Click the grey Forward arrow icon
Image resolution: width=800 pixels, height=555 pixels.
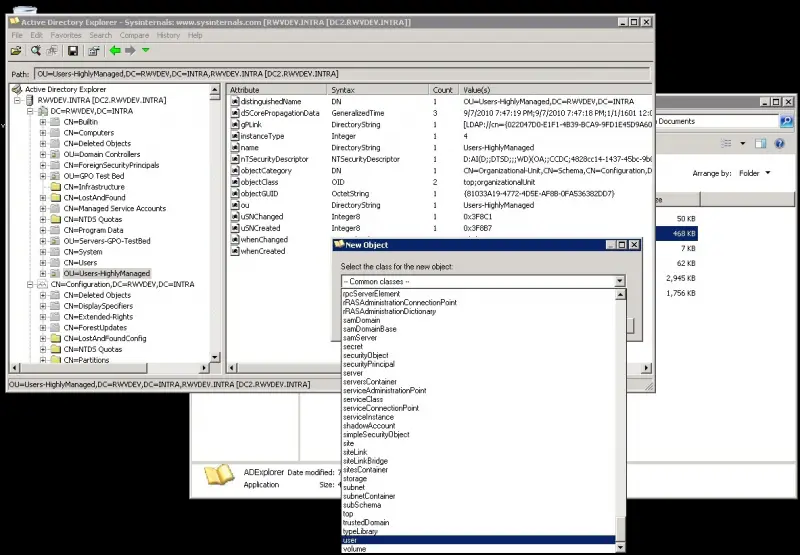tap(130, 51)
